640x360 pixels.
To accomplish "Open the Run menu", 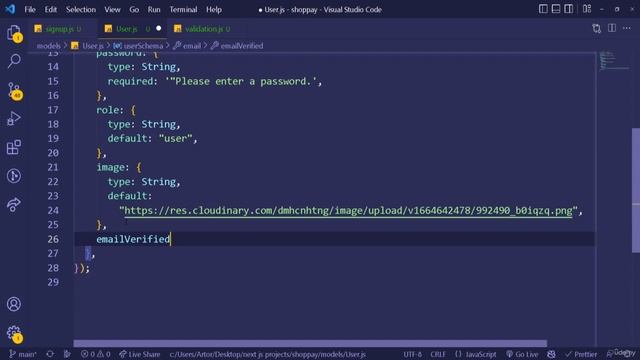I will pos(154,9).
